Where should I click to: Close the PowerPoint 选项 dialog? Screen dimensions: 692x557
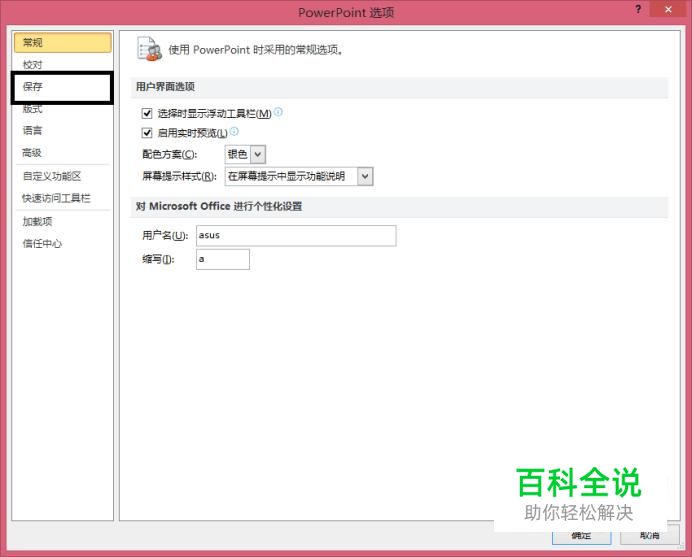[x=668, y=10]
